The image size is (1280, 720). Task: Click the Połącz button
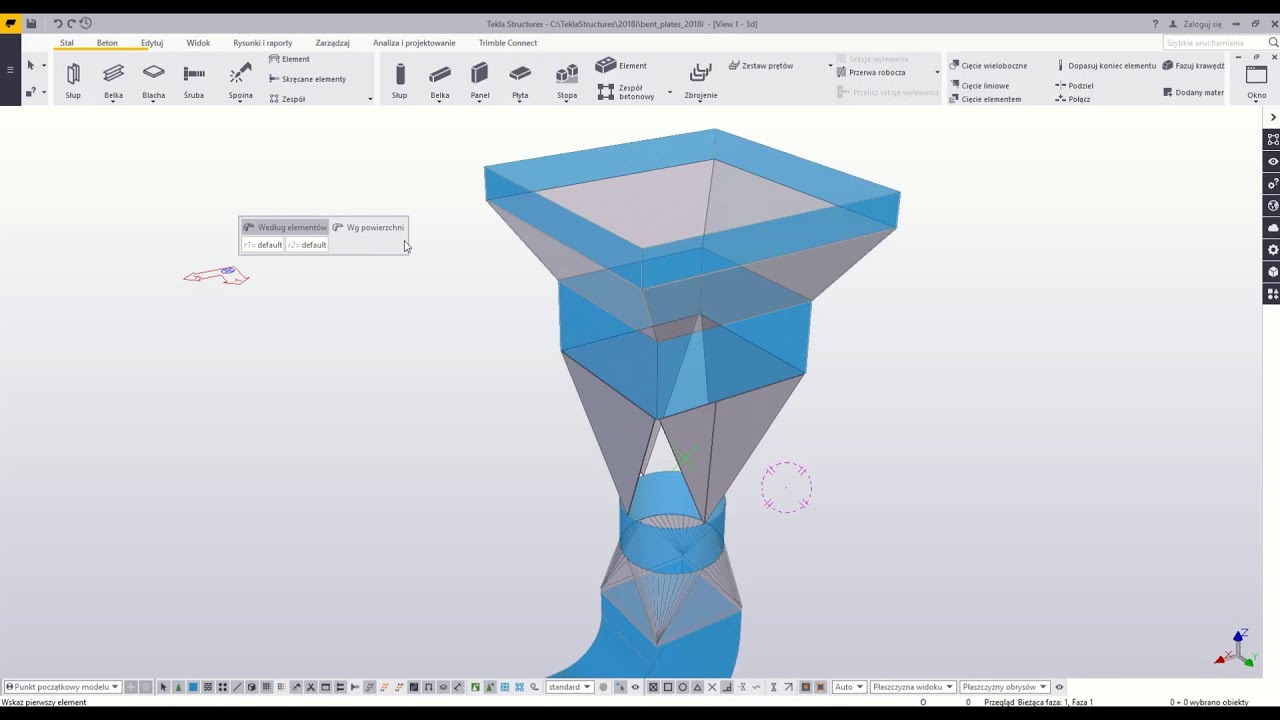1073,99
